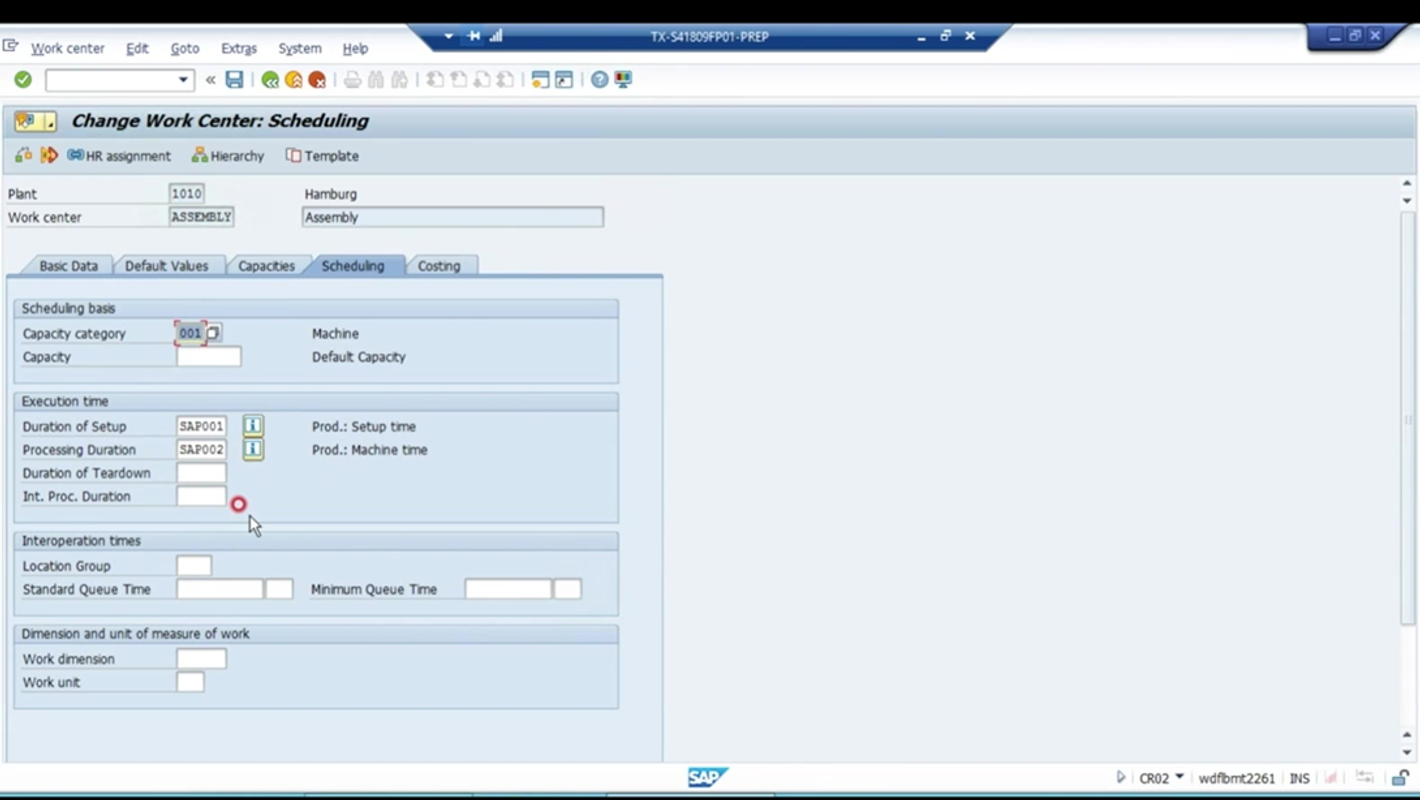The width and height of the screenshot is (1420, 800).
Task: Click the Last Page icon
Action: tap(505, 80)
